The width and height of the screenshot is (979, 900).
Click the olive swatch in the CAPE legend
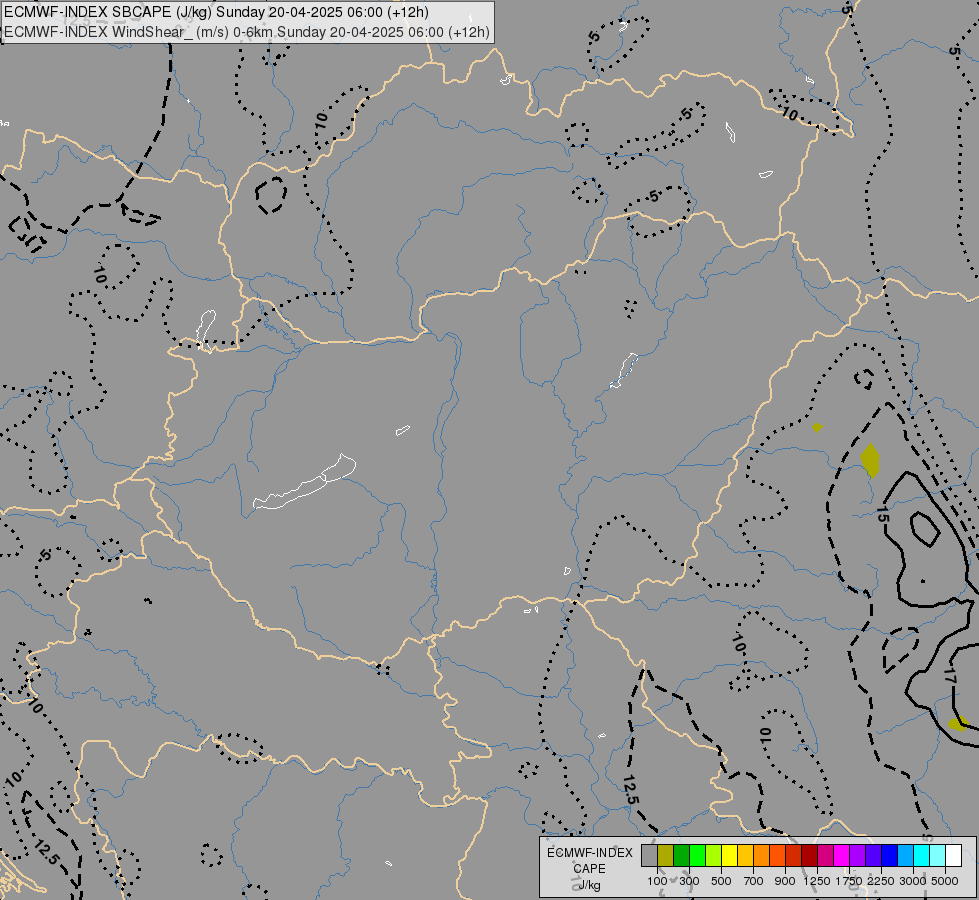click(666, 855)
